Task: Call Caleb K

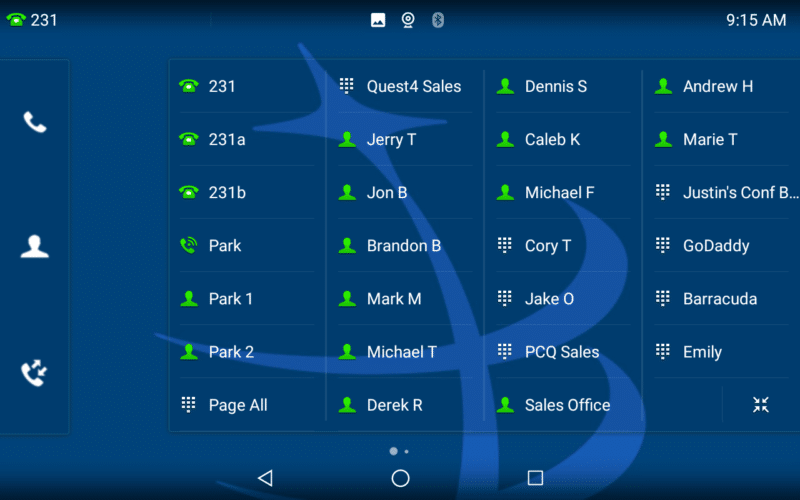Action: point(563,139)
